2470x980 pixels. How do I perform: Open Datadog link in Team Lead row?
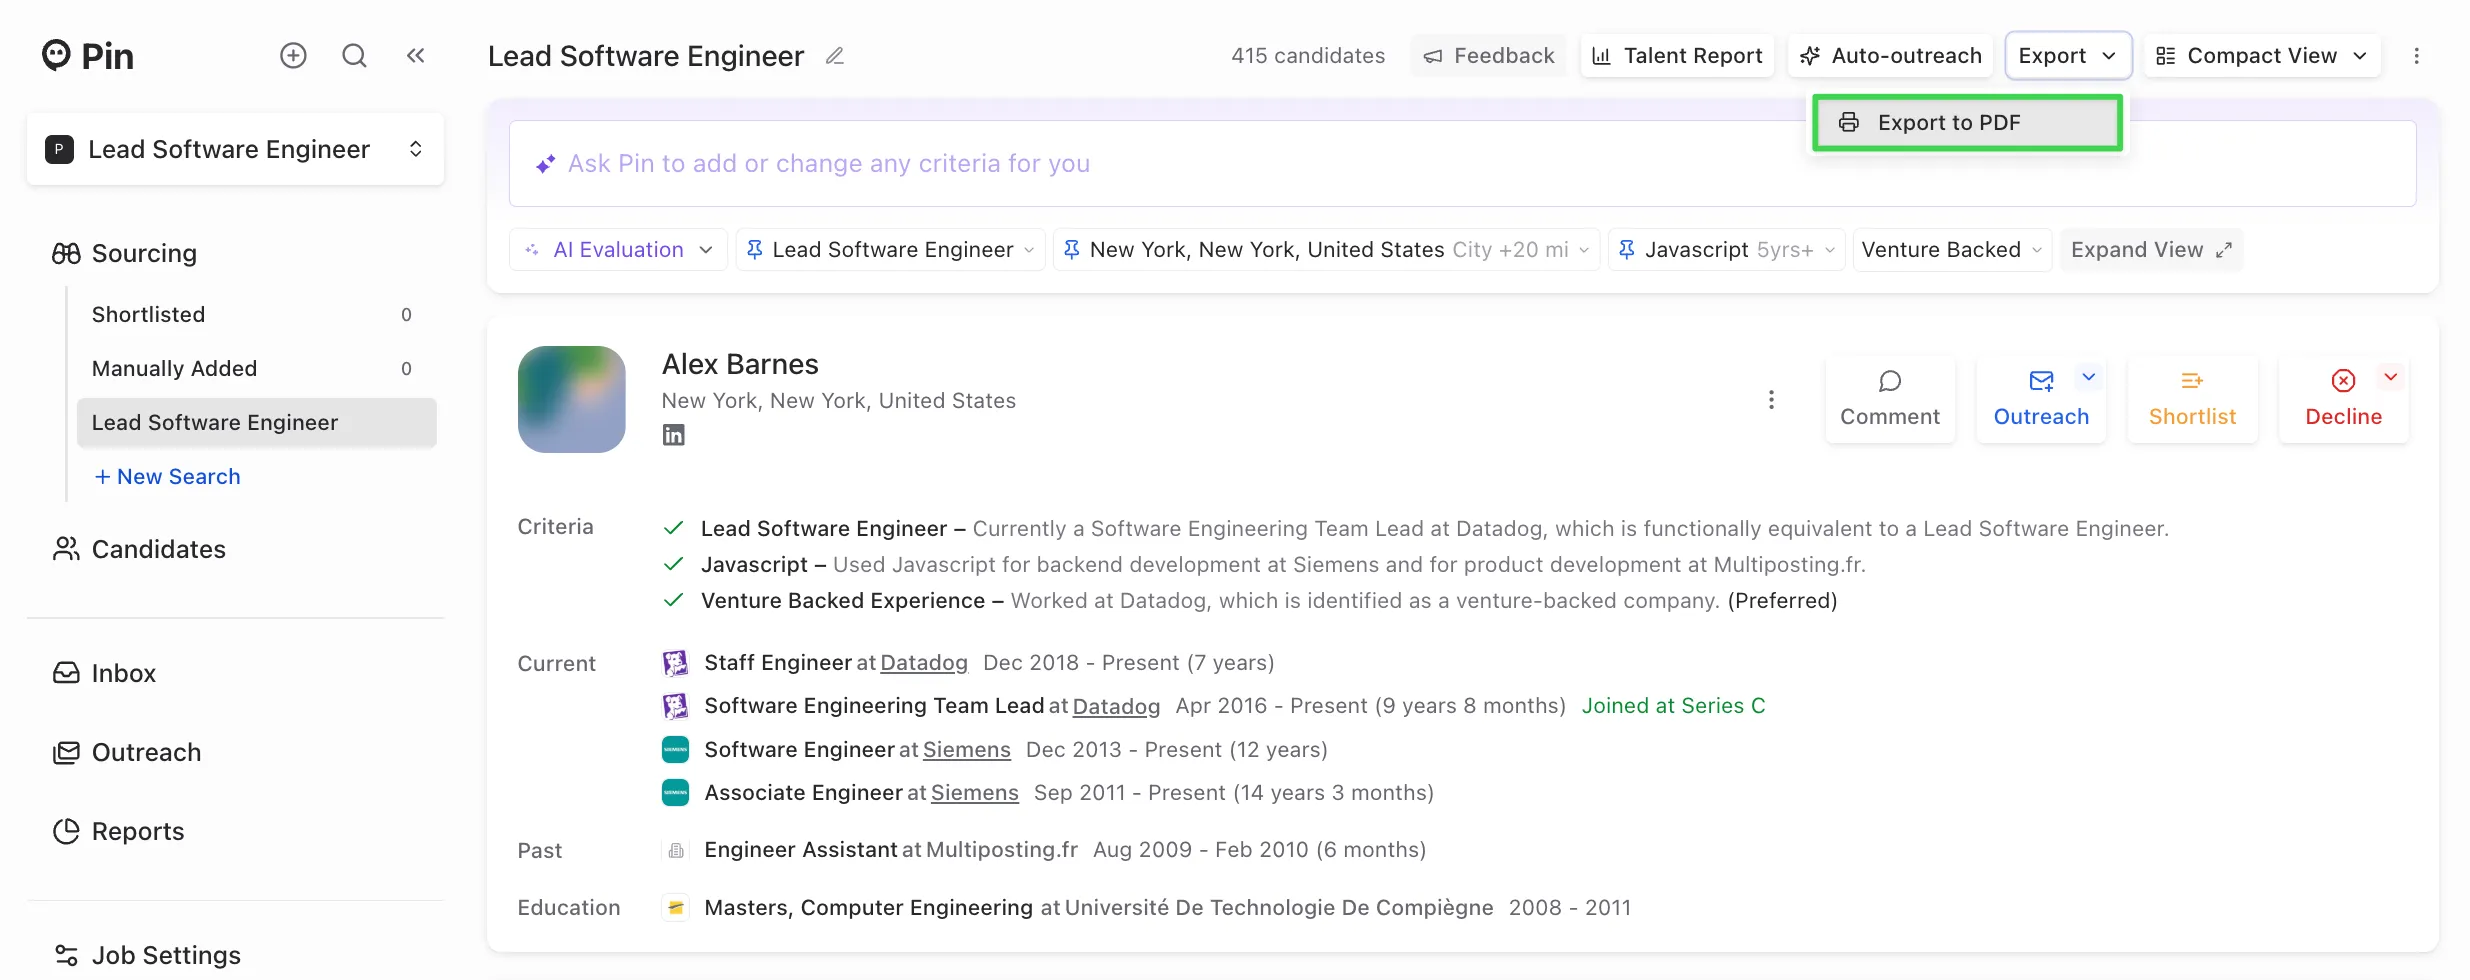(1116, 706)
